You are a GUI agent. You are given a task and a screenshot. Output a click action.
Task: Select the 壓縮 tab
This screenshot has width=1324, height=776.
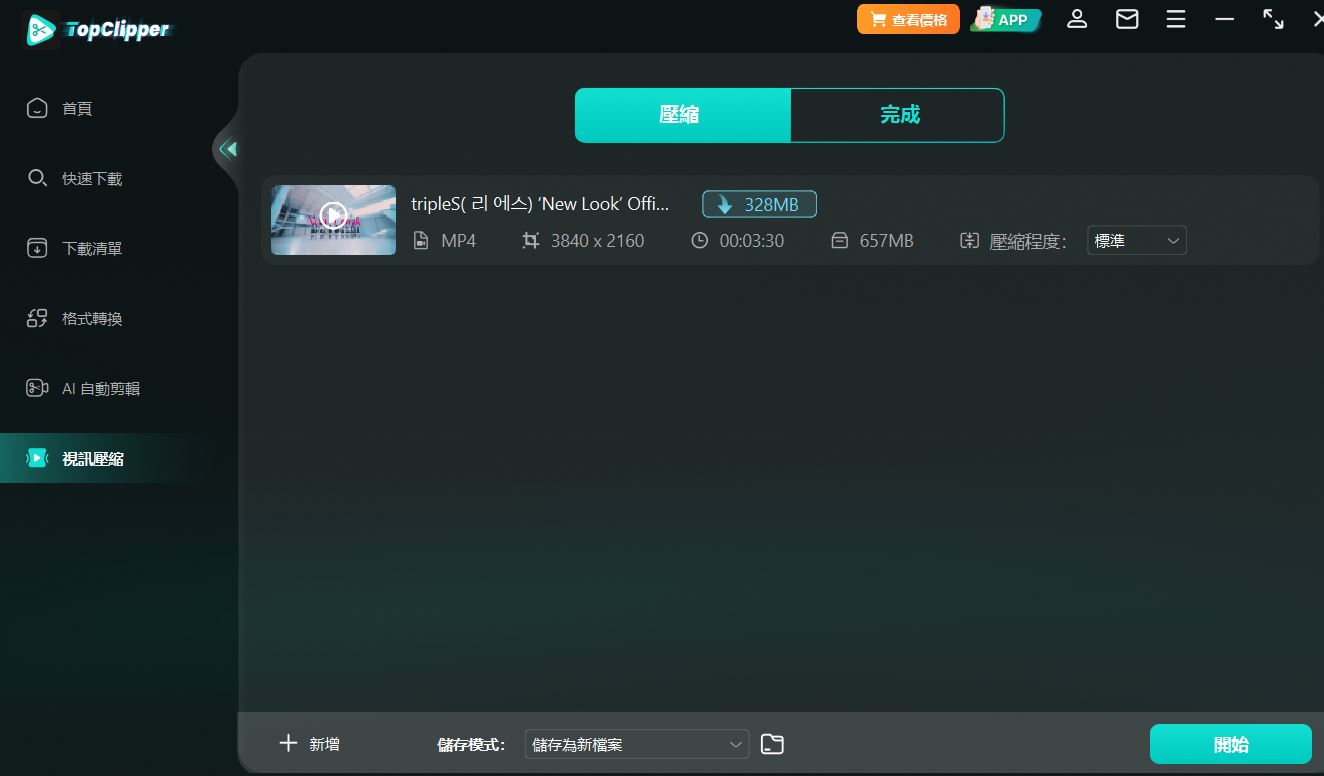682,115
